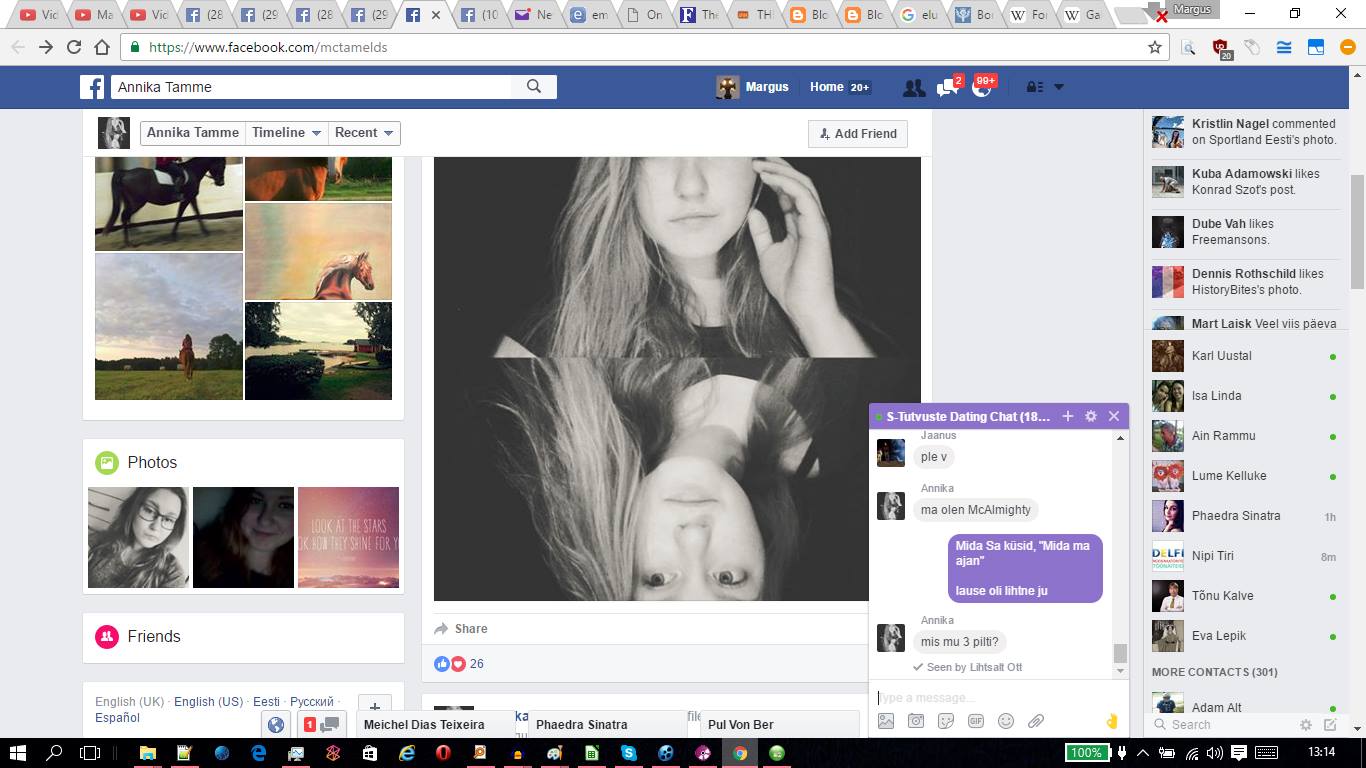Switch to the Google 'elu' tab
This screenshot has height=768, width=1366.
tap(918, 15)
